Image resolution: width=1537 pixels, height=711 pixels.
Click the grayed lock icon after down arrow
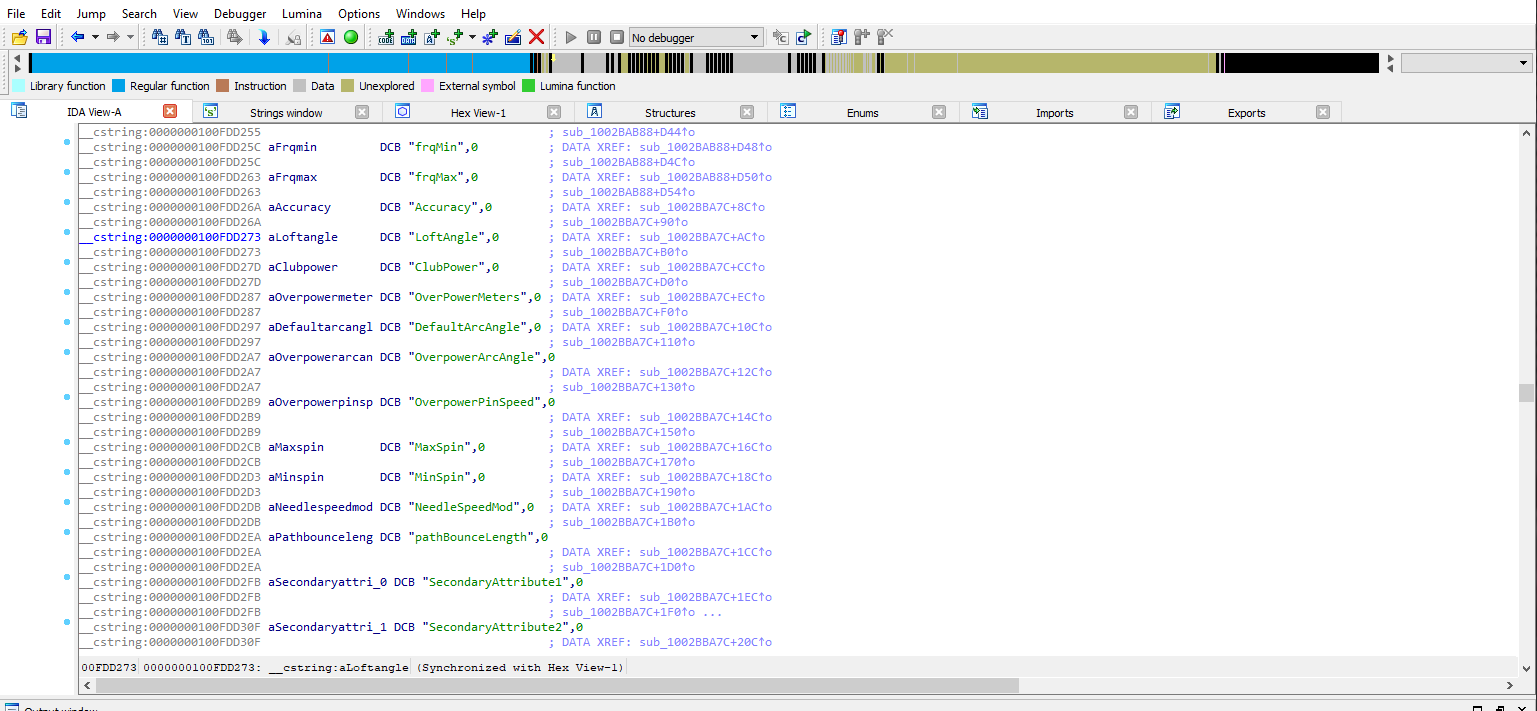293,37
